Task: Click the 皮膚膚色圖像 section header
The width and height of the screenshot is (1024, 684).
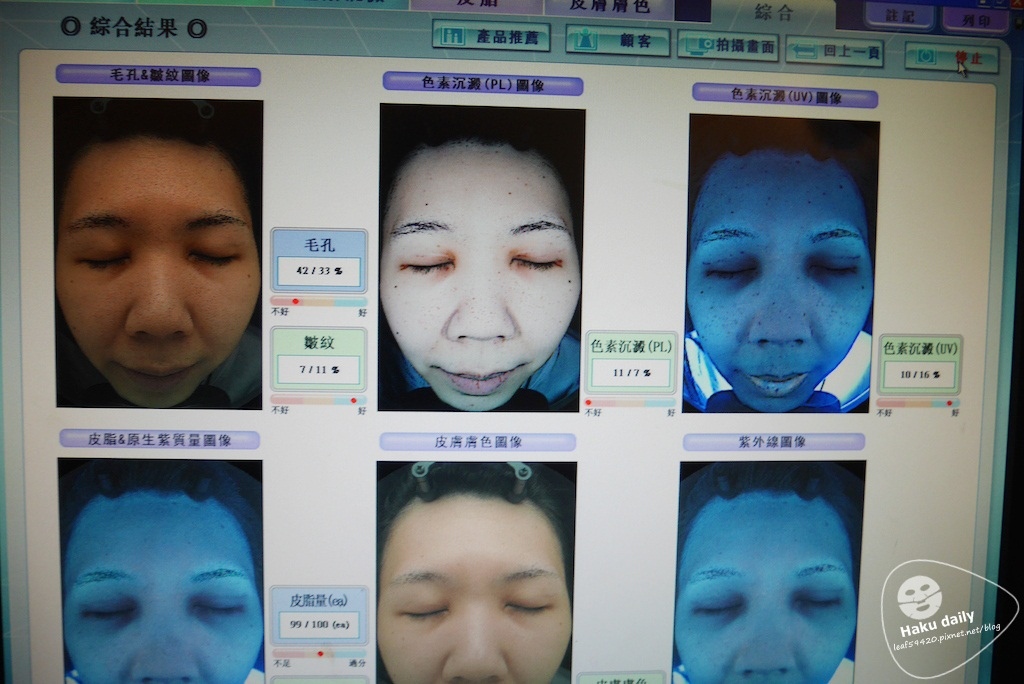Action: tap(477, 442)
